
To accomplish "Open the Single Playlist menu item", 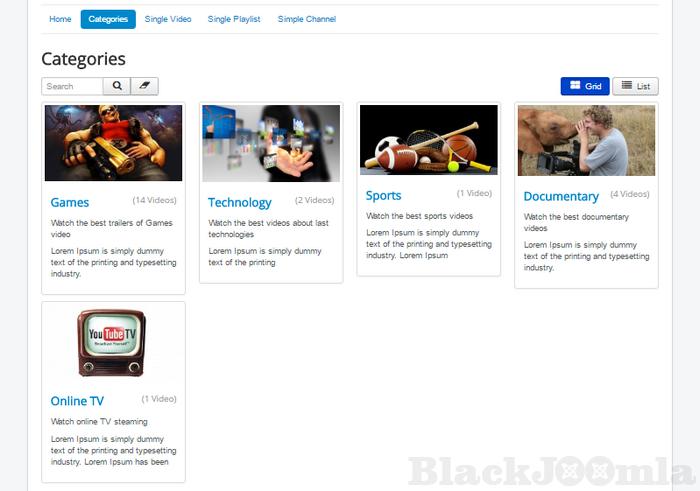I will [x=234, y=19].
